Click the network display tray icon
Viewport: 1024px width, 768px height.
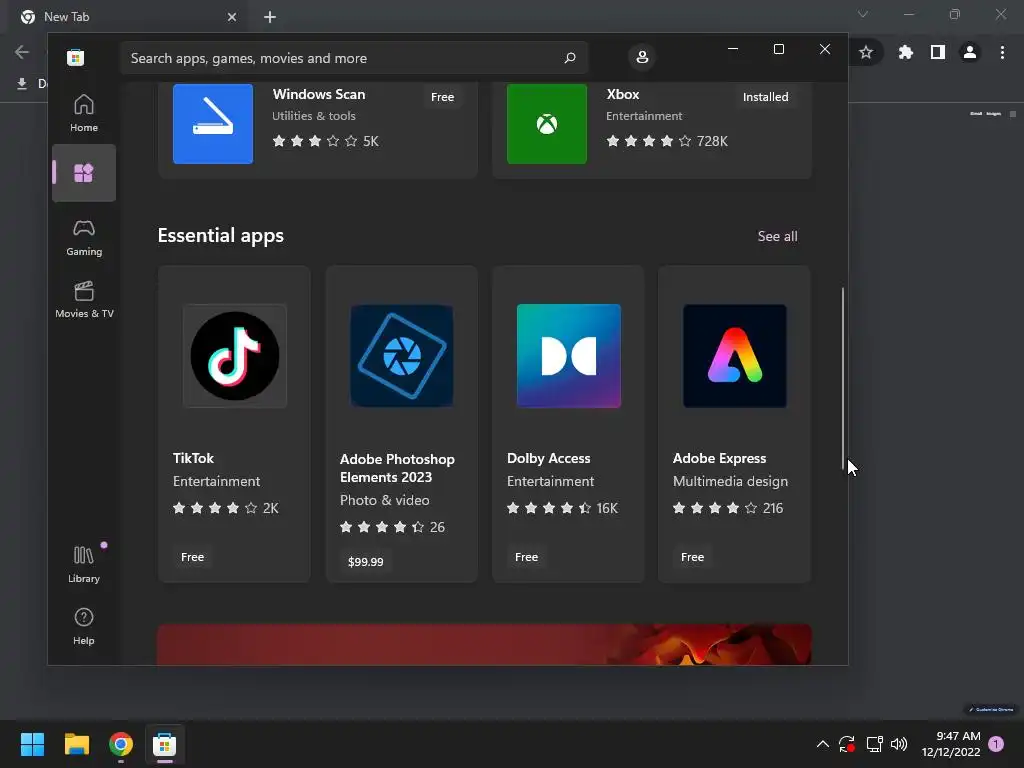point(874,744)
